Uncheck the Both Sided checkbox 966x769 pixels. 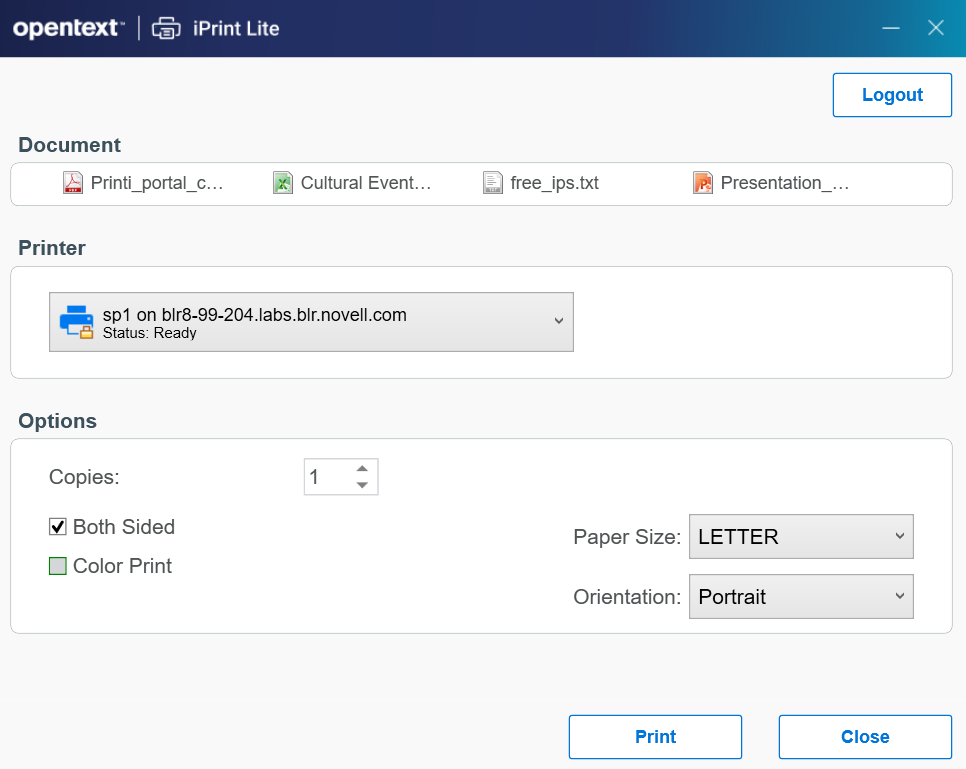[58, 527]
